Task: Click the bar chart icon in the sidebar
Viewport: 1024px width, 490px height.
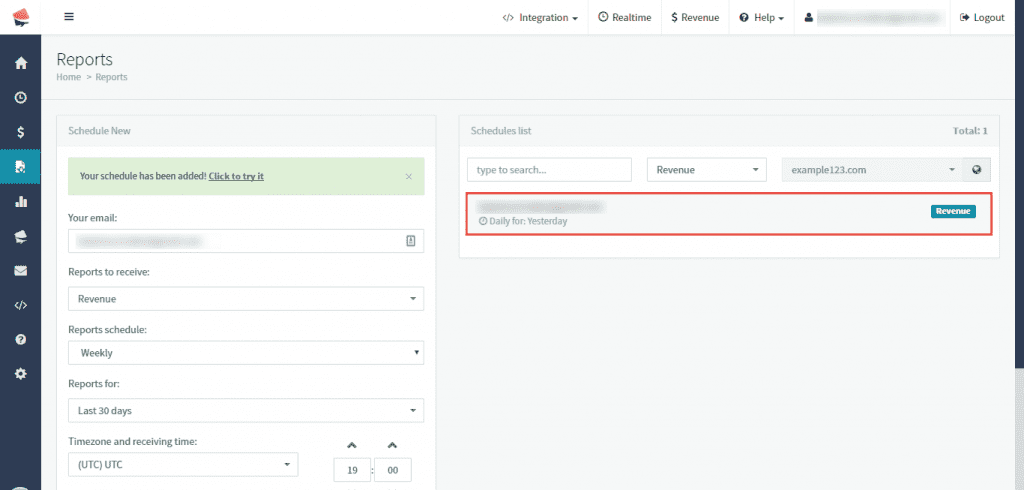Action: coord(20,201)
